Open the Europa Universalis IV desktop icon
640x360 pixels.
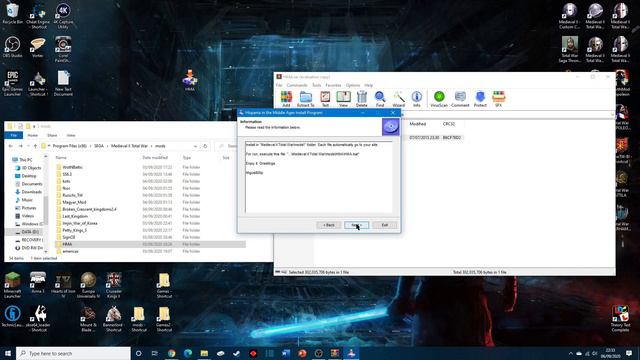(x=88, y=285)
